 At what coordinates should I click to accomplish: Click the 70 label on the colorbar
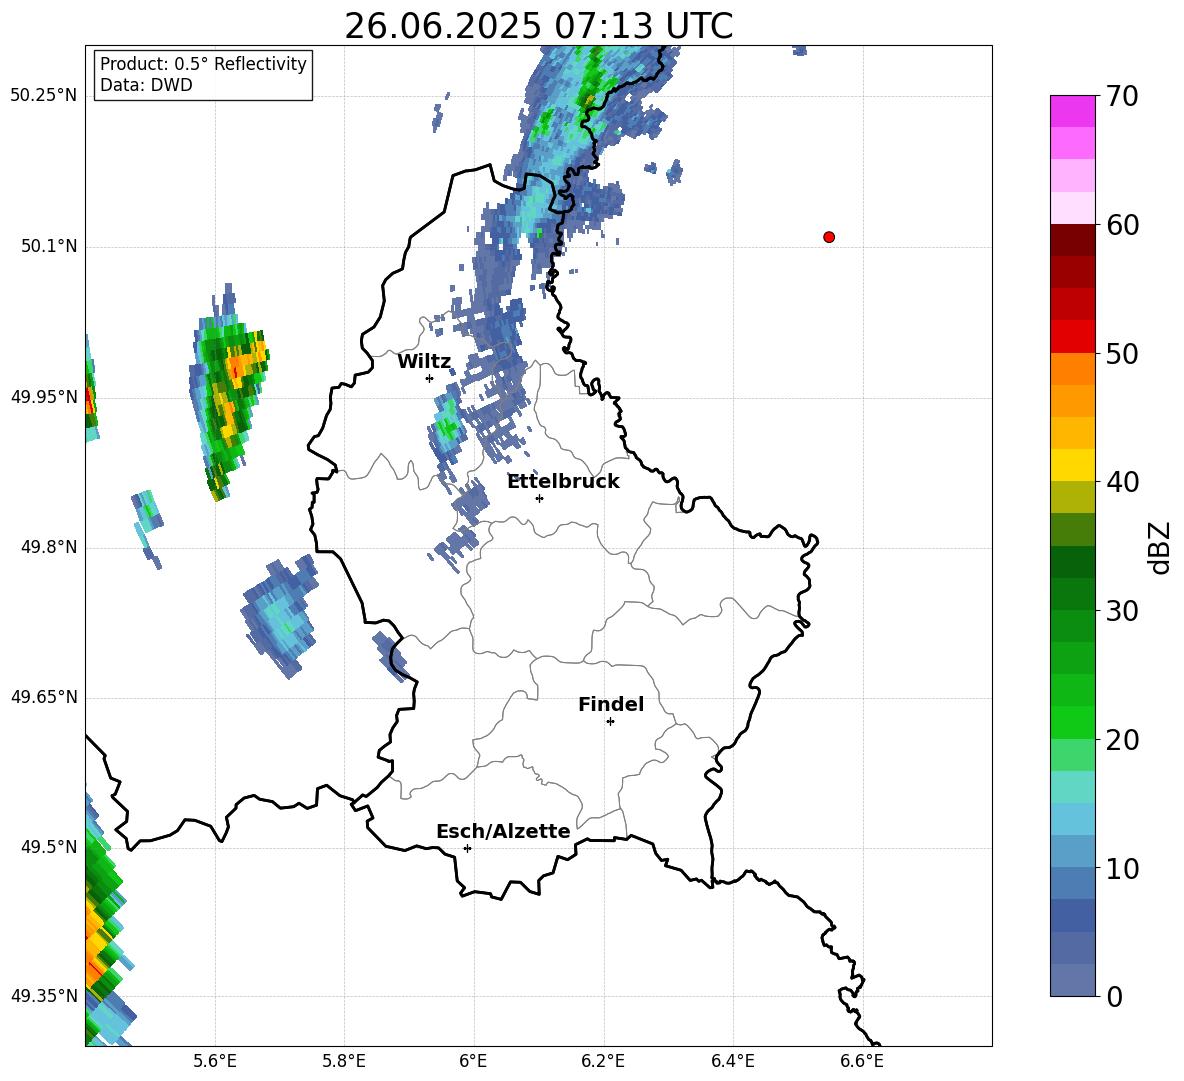(x=1121, y=96)
